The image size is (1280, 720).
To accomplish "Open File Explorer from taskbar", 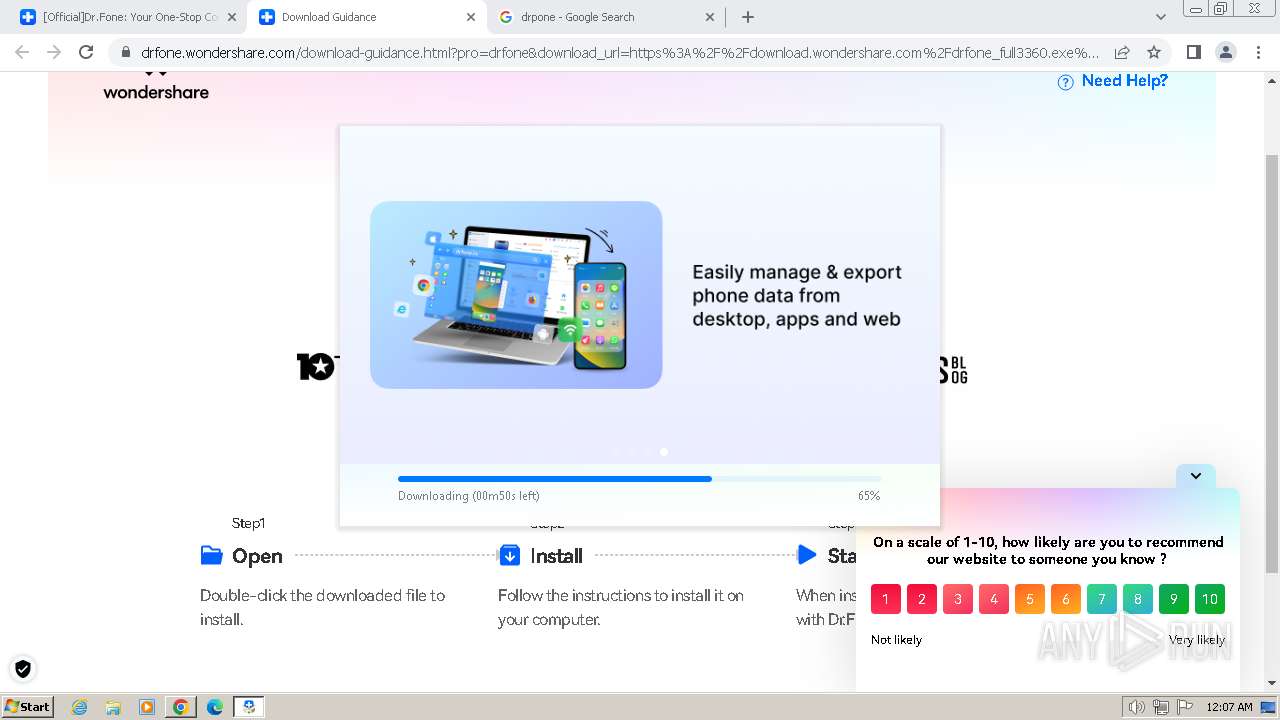I will pyautogui.click(x=113, y=707).
